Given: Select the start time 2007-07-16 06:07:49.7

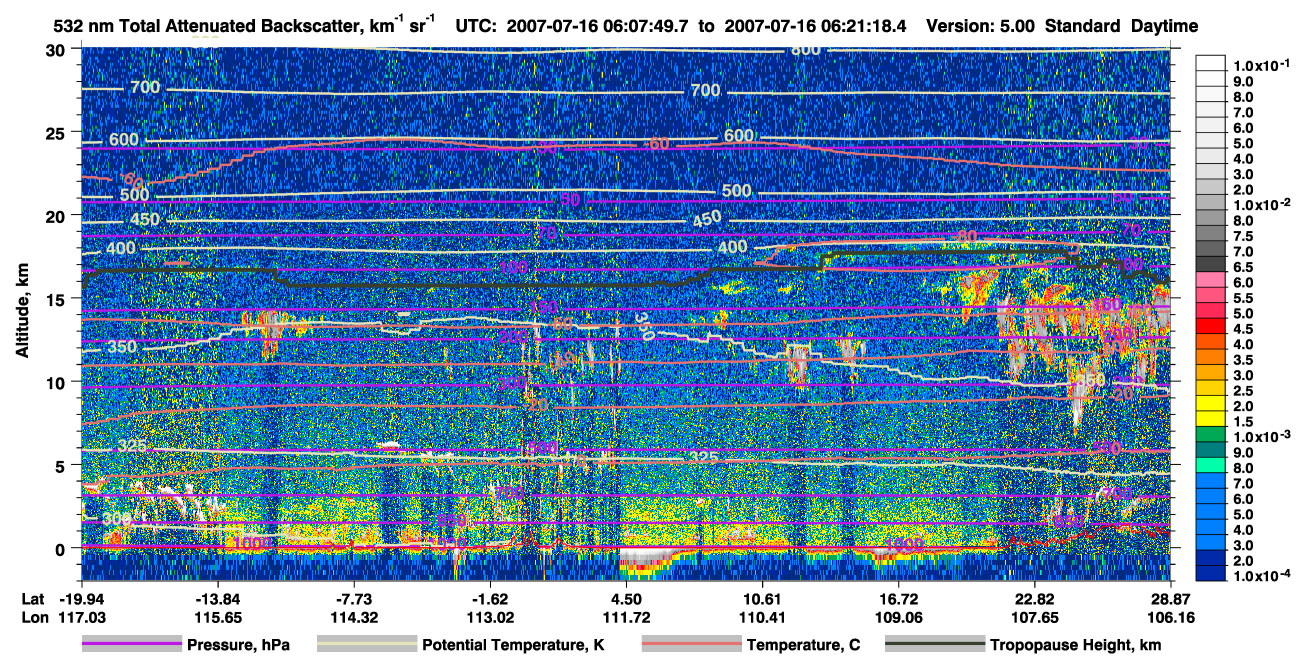Looking at the screenshot, I should [x=597, y=25].
